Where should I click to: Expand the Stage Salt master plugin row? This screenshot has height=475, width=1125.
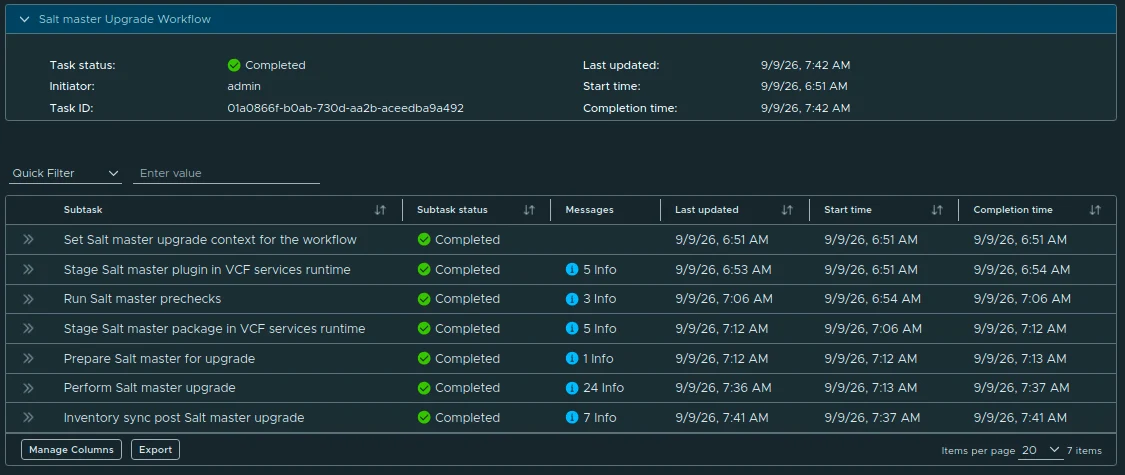29,270
